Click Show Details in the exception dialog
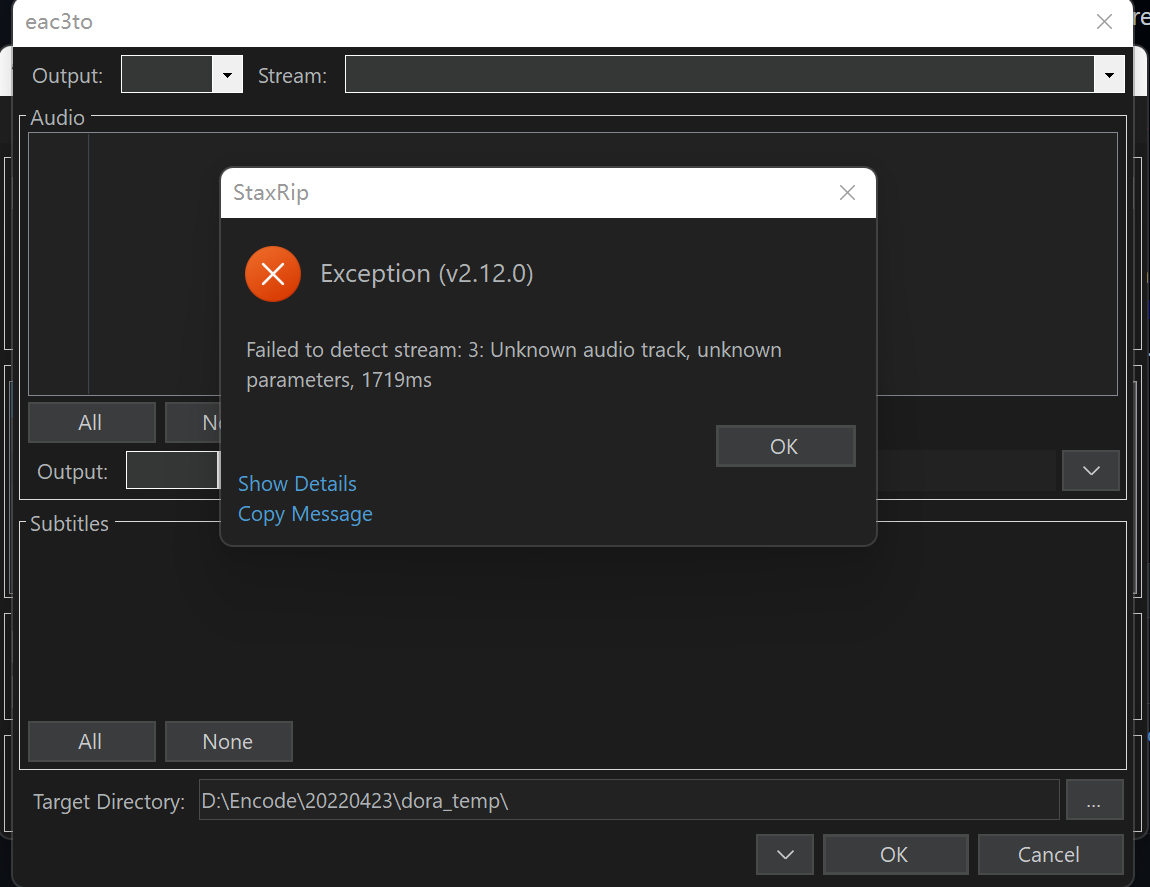This screenshot has height=887, width=1150. [x=296, y=483]
